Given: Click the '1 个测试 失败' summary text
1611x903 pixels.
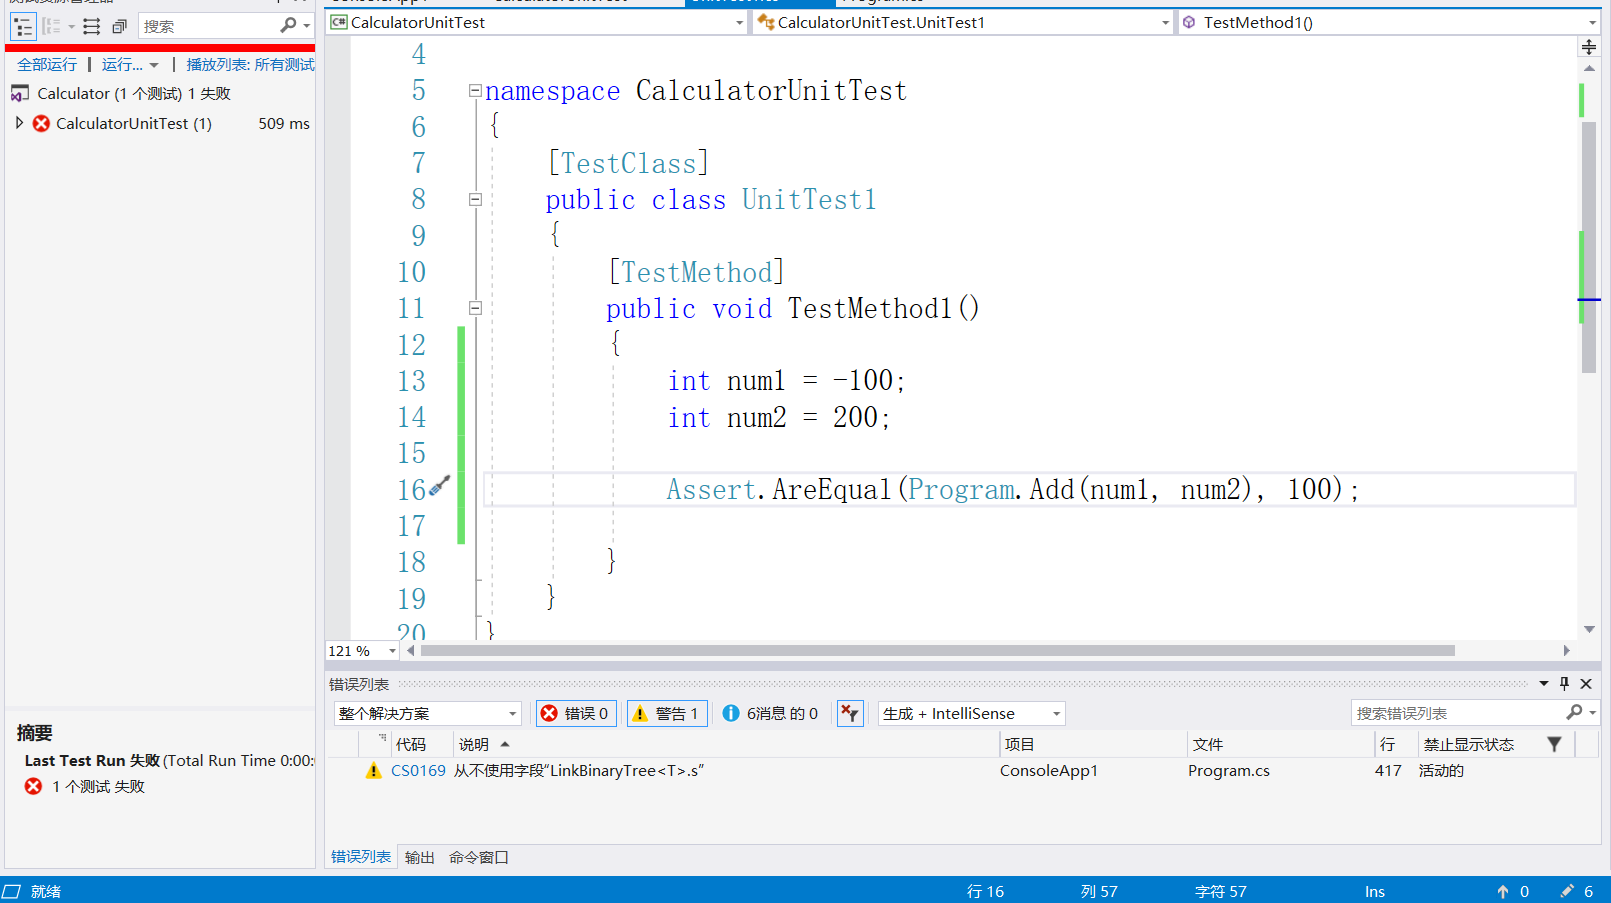Looking at the screenshot, I should (98, 787).
